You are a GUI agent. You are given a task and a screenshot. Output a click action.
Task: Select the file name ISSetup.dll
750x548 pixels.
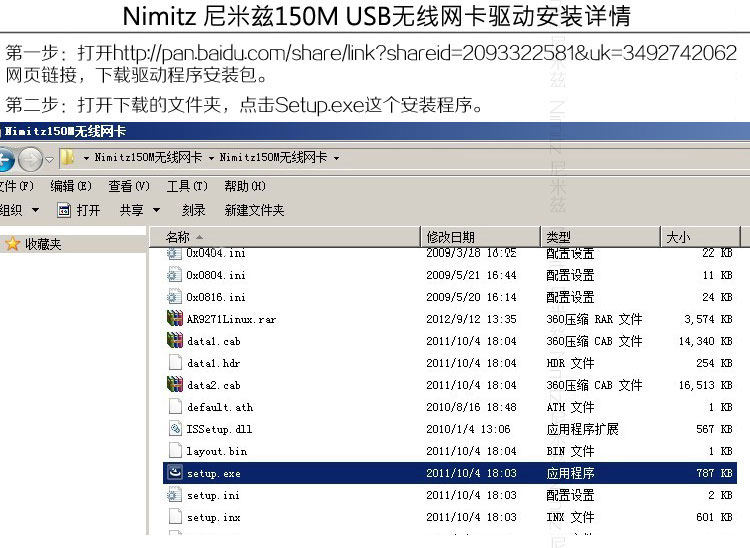[219, 429]
